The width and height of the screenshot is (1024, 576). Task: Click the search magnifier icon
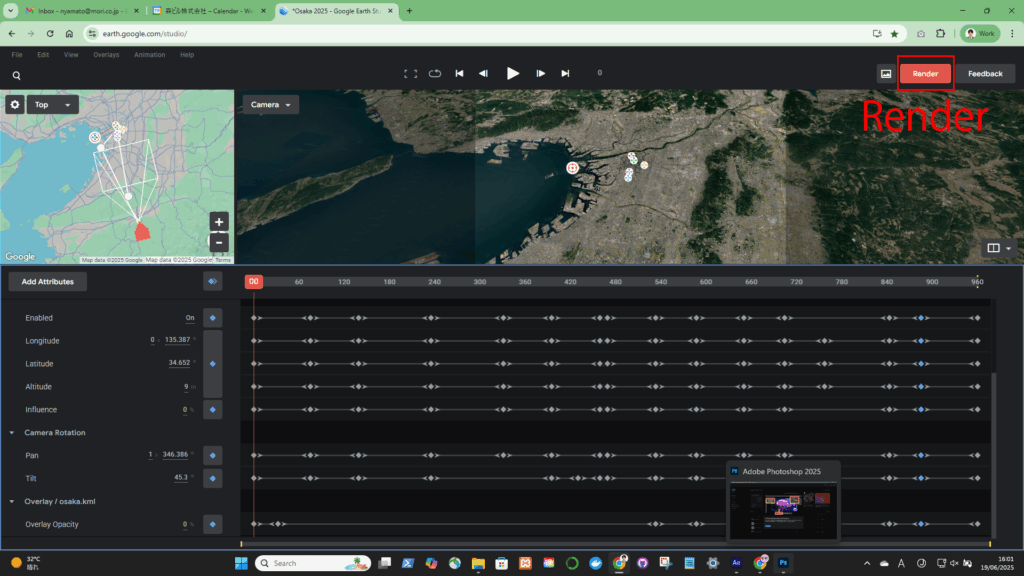coord(17,75)
